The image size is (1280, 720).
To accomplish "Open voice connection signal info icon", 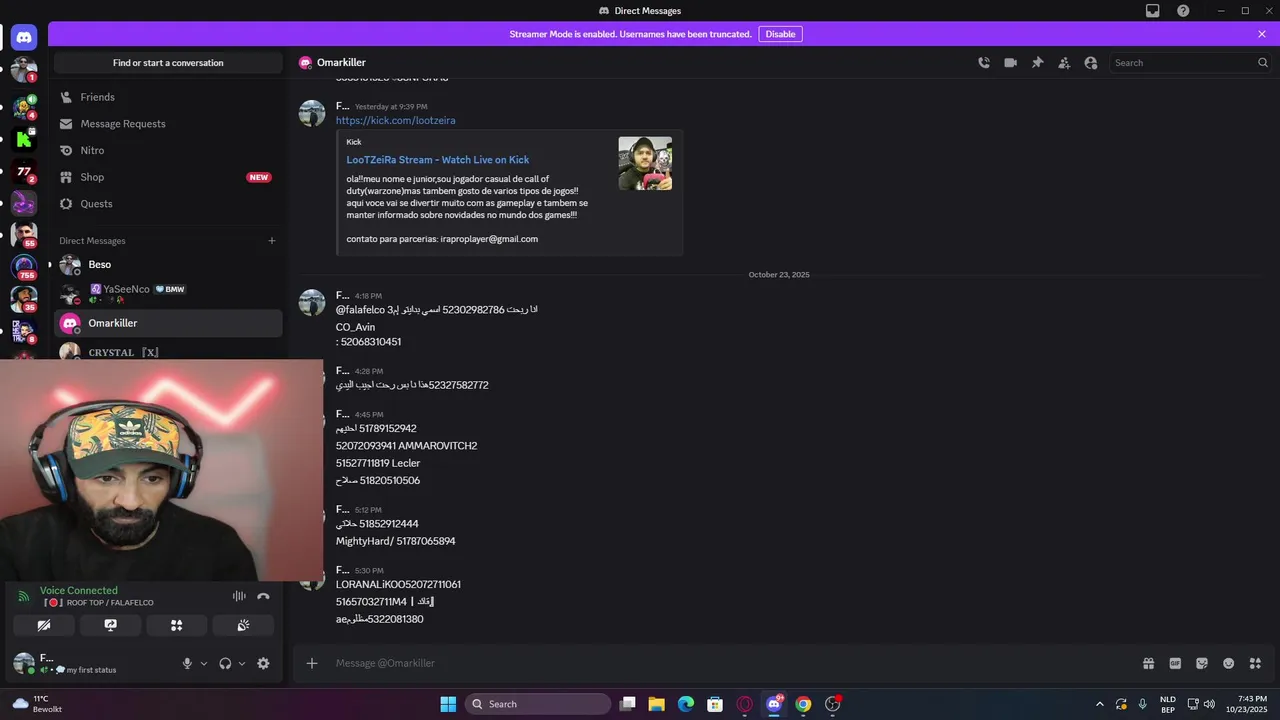I will [24, 596].
